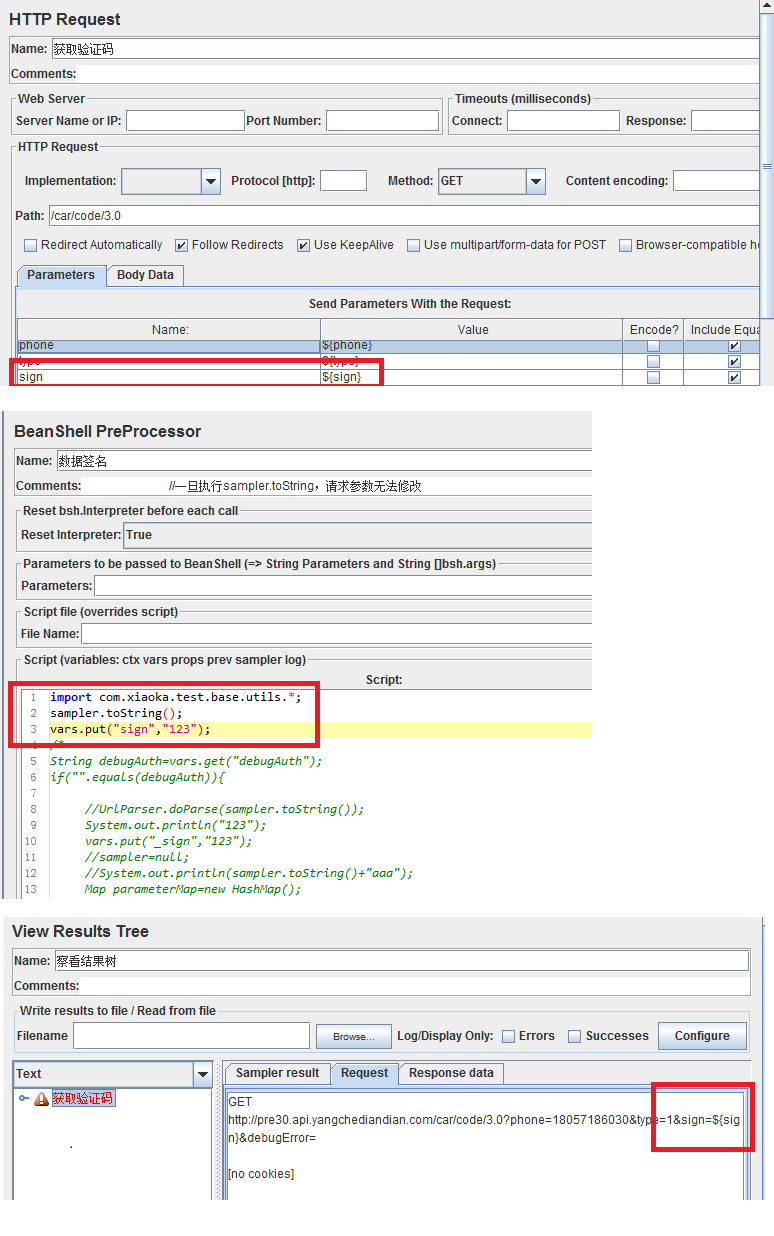Enable the Redirect Automatically checkbox
Viewport: 774px width, 1236px height.
(30, 245)
